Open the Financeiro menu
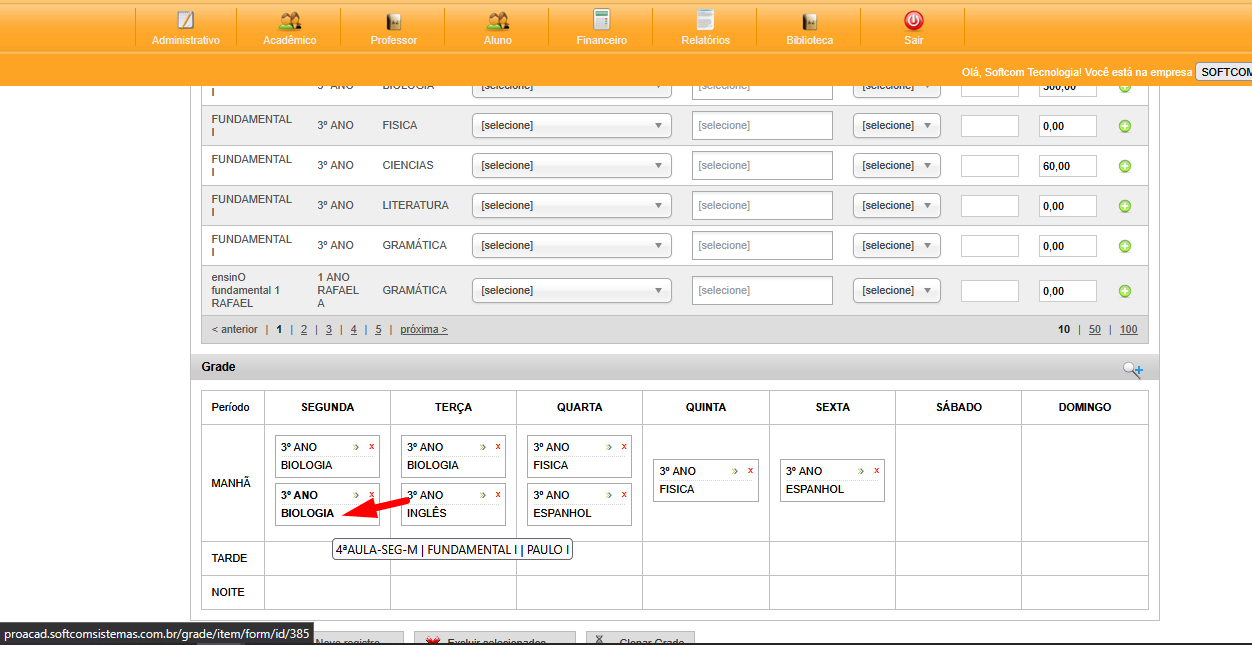Image resolution: width=1252 pixels, height=645 pixels. click(x=601, y=28)
